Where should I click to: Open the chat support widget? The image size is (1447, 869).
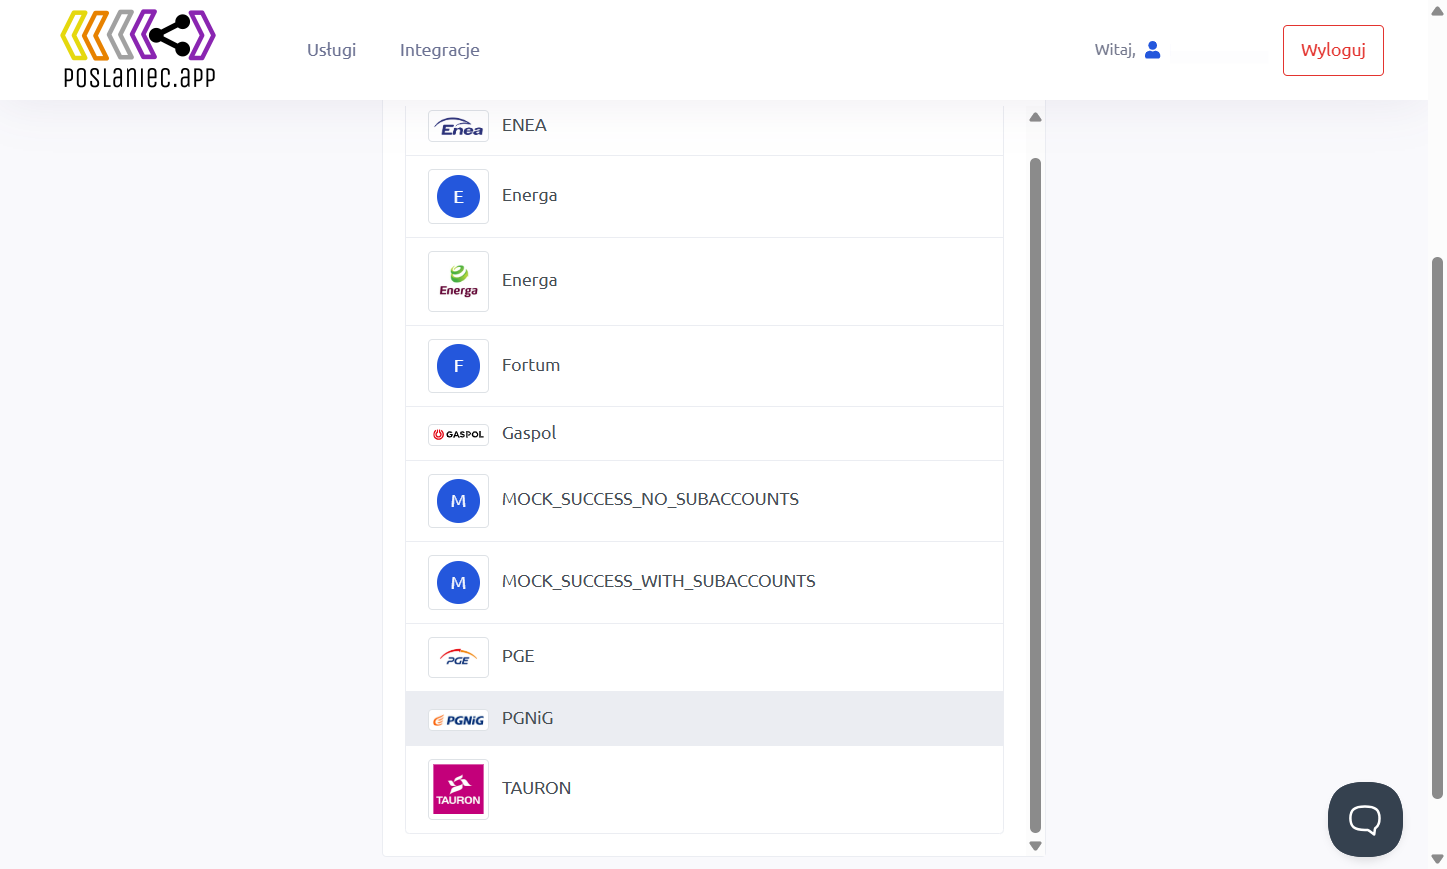pos(1365,819)
